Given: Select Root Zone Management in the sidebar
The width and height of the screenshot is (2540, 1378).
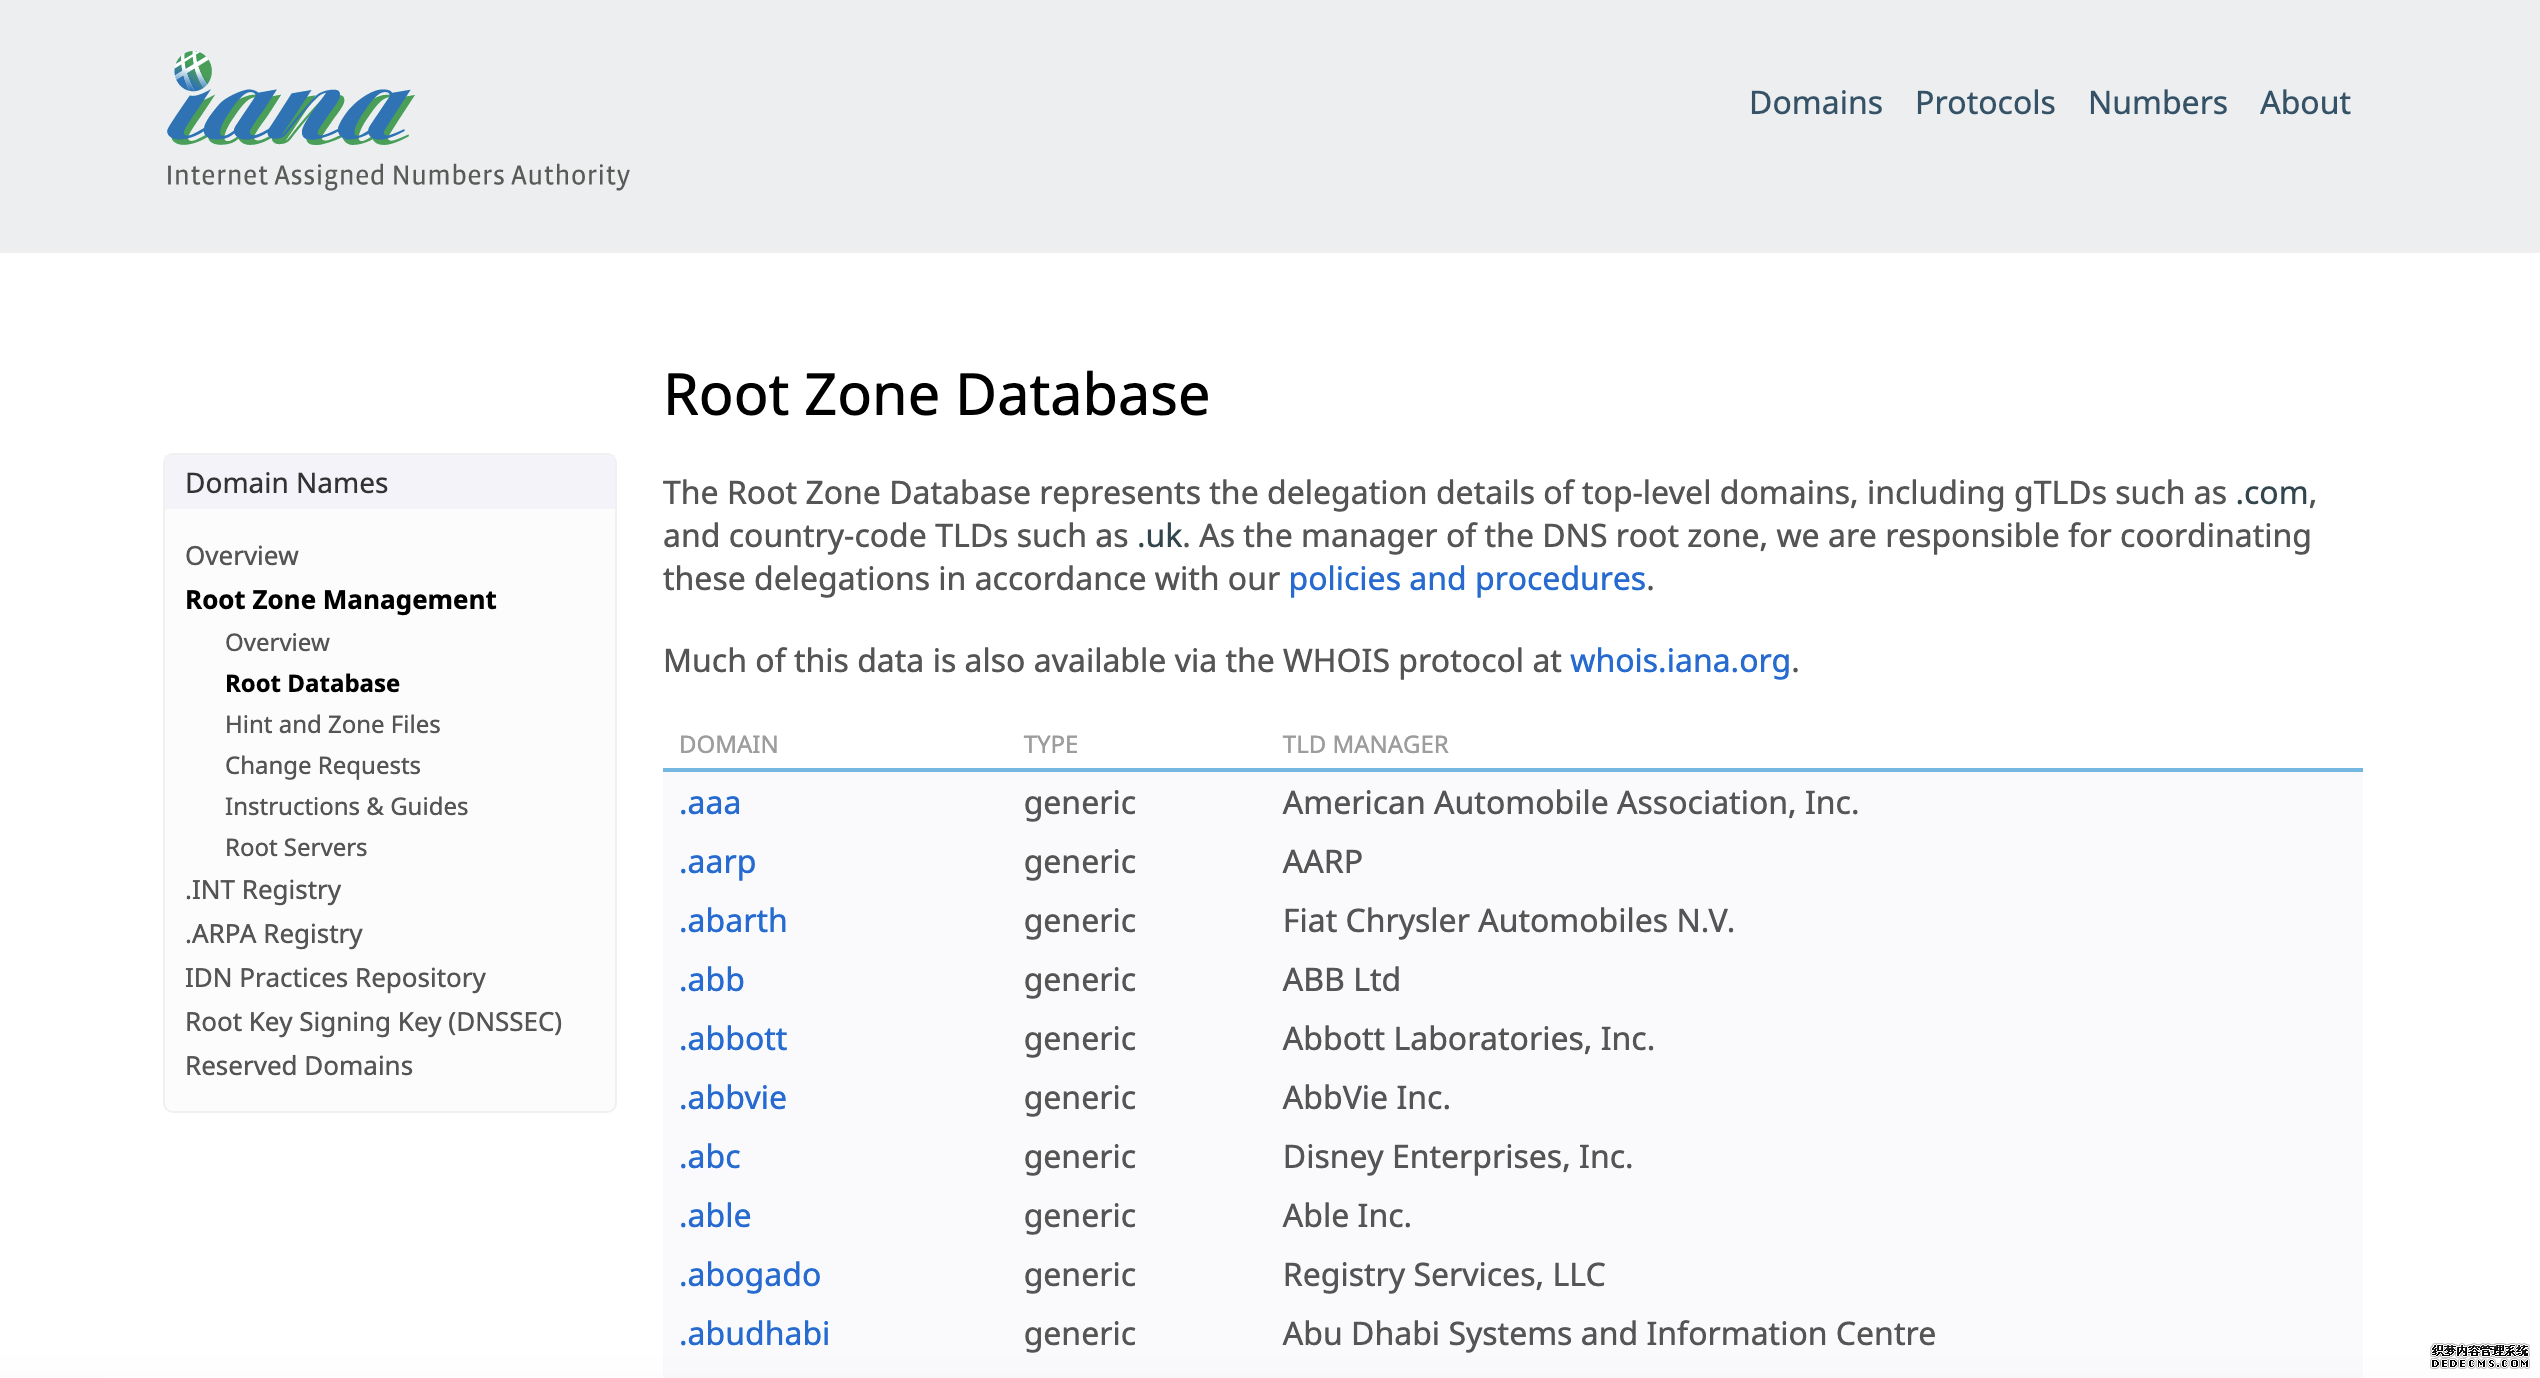Looking at the screenshot, I should tap(340, 599).
